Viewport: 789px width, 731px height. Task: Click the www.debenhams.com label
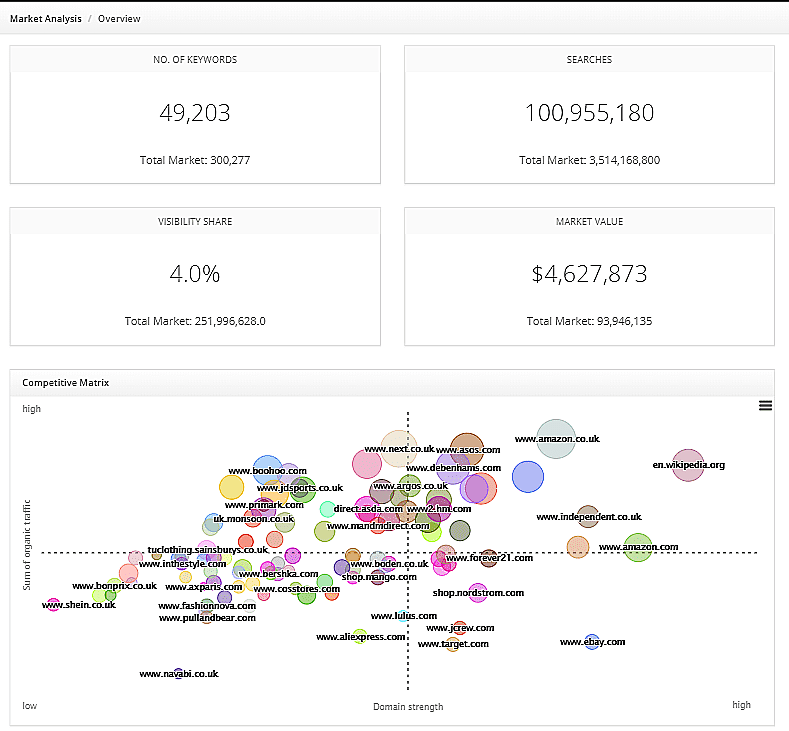tap(453, 468)
